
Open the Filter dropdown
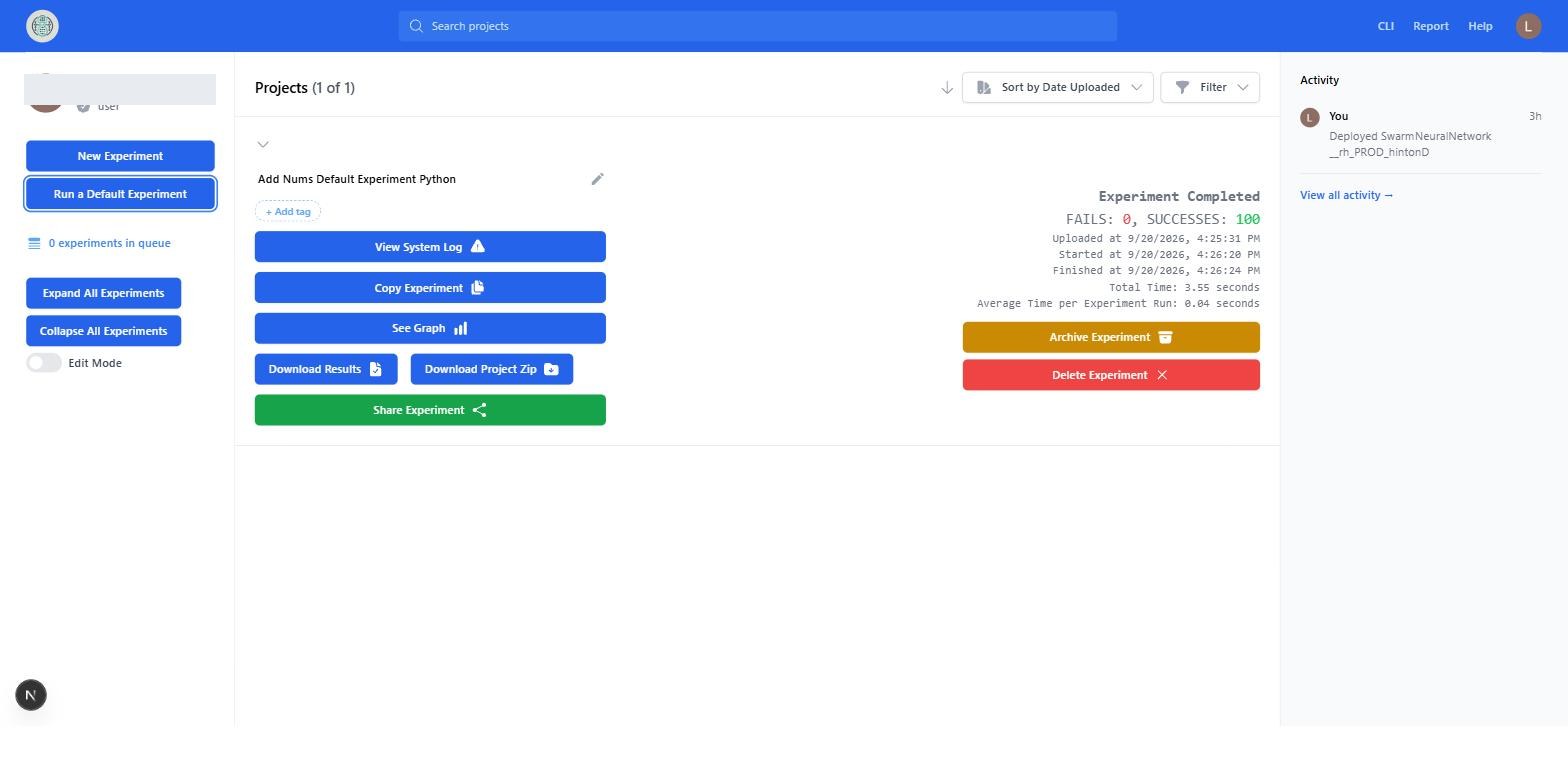pos(1210,87)
